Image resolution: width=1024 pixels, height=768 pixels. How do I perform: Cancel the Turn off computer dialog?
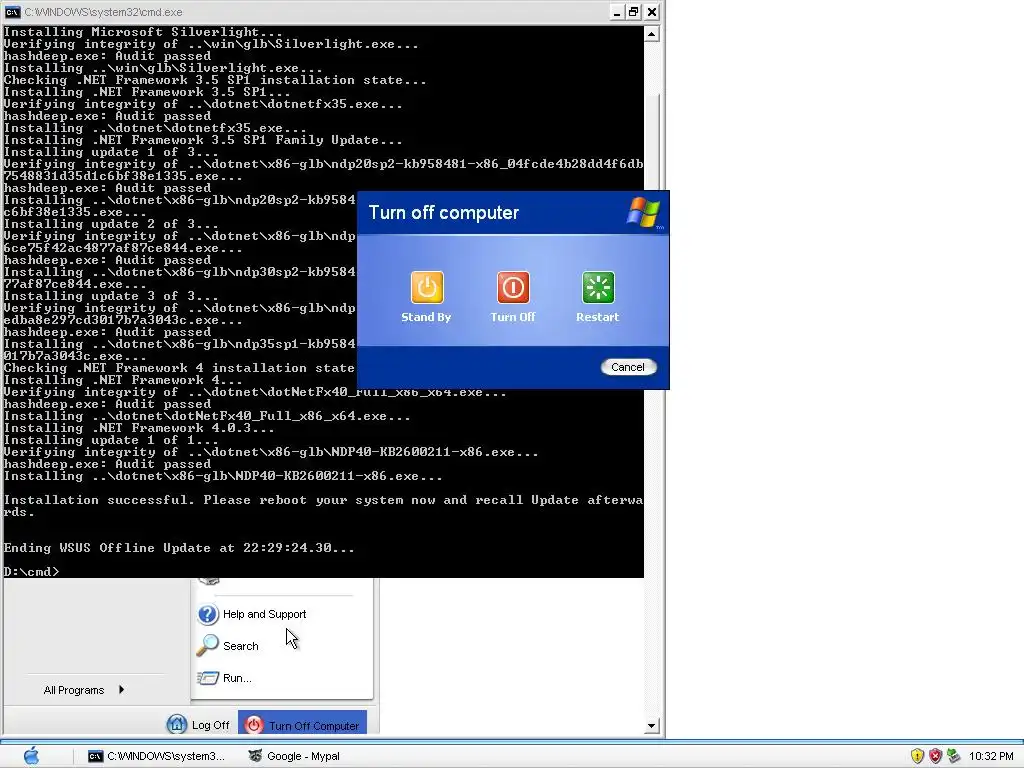(628, 367)
